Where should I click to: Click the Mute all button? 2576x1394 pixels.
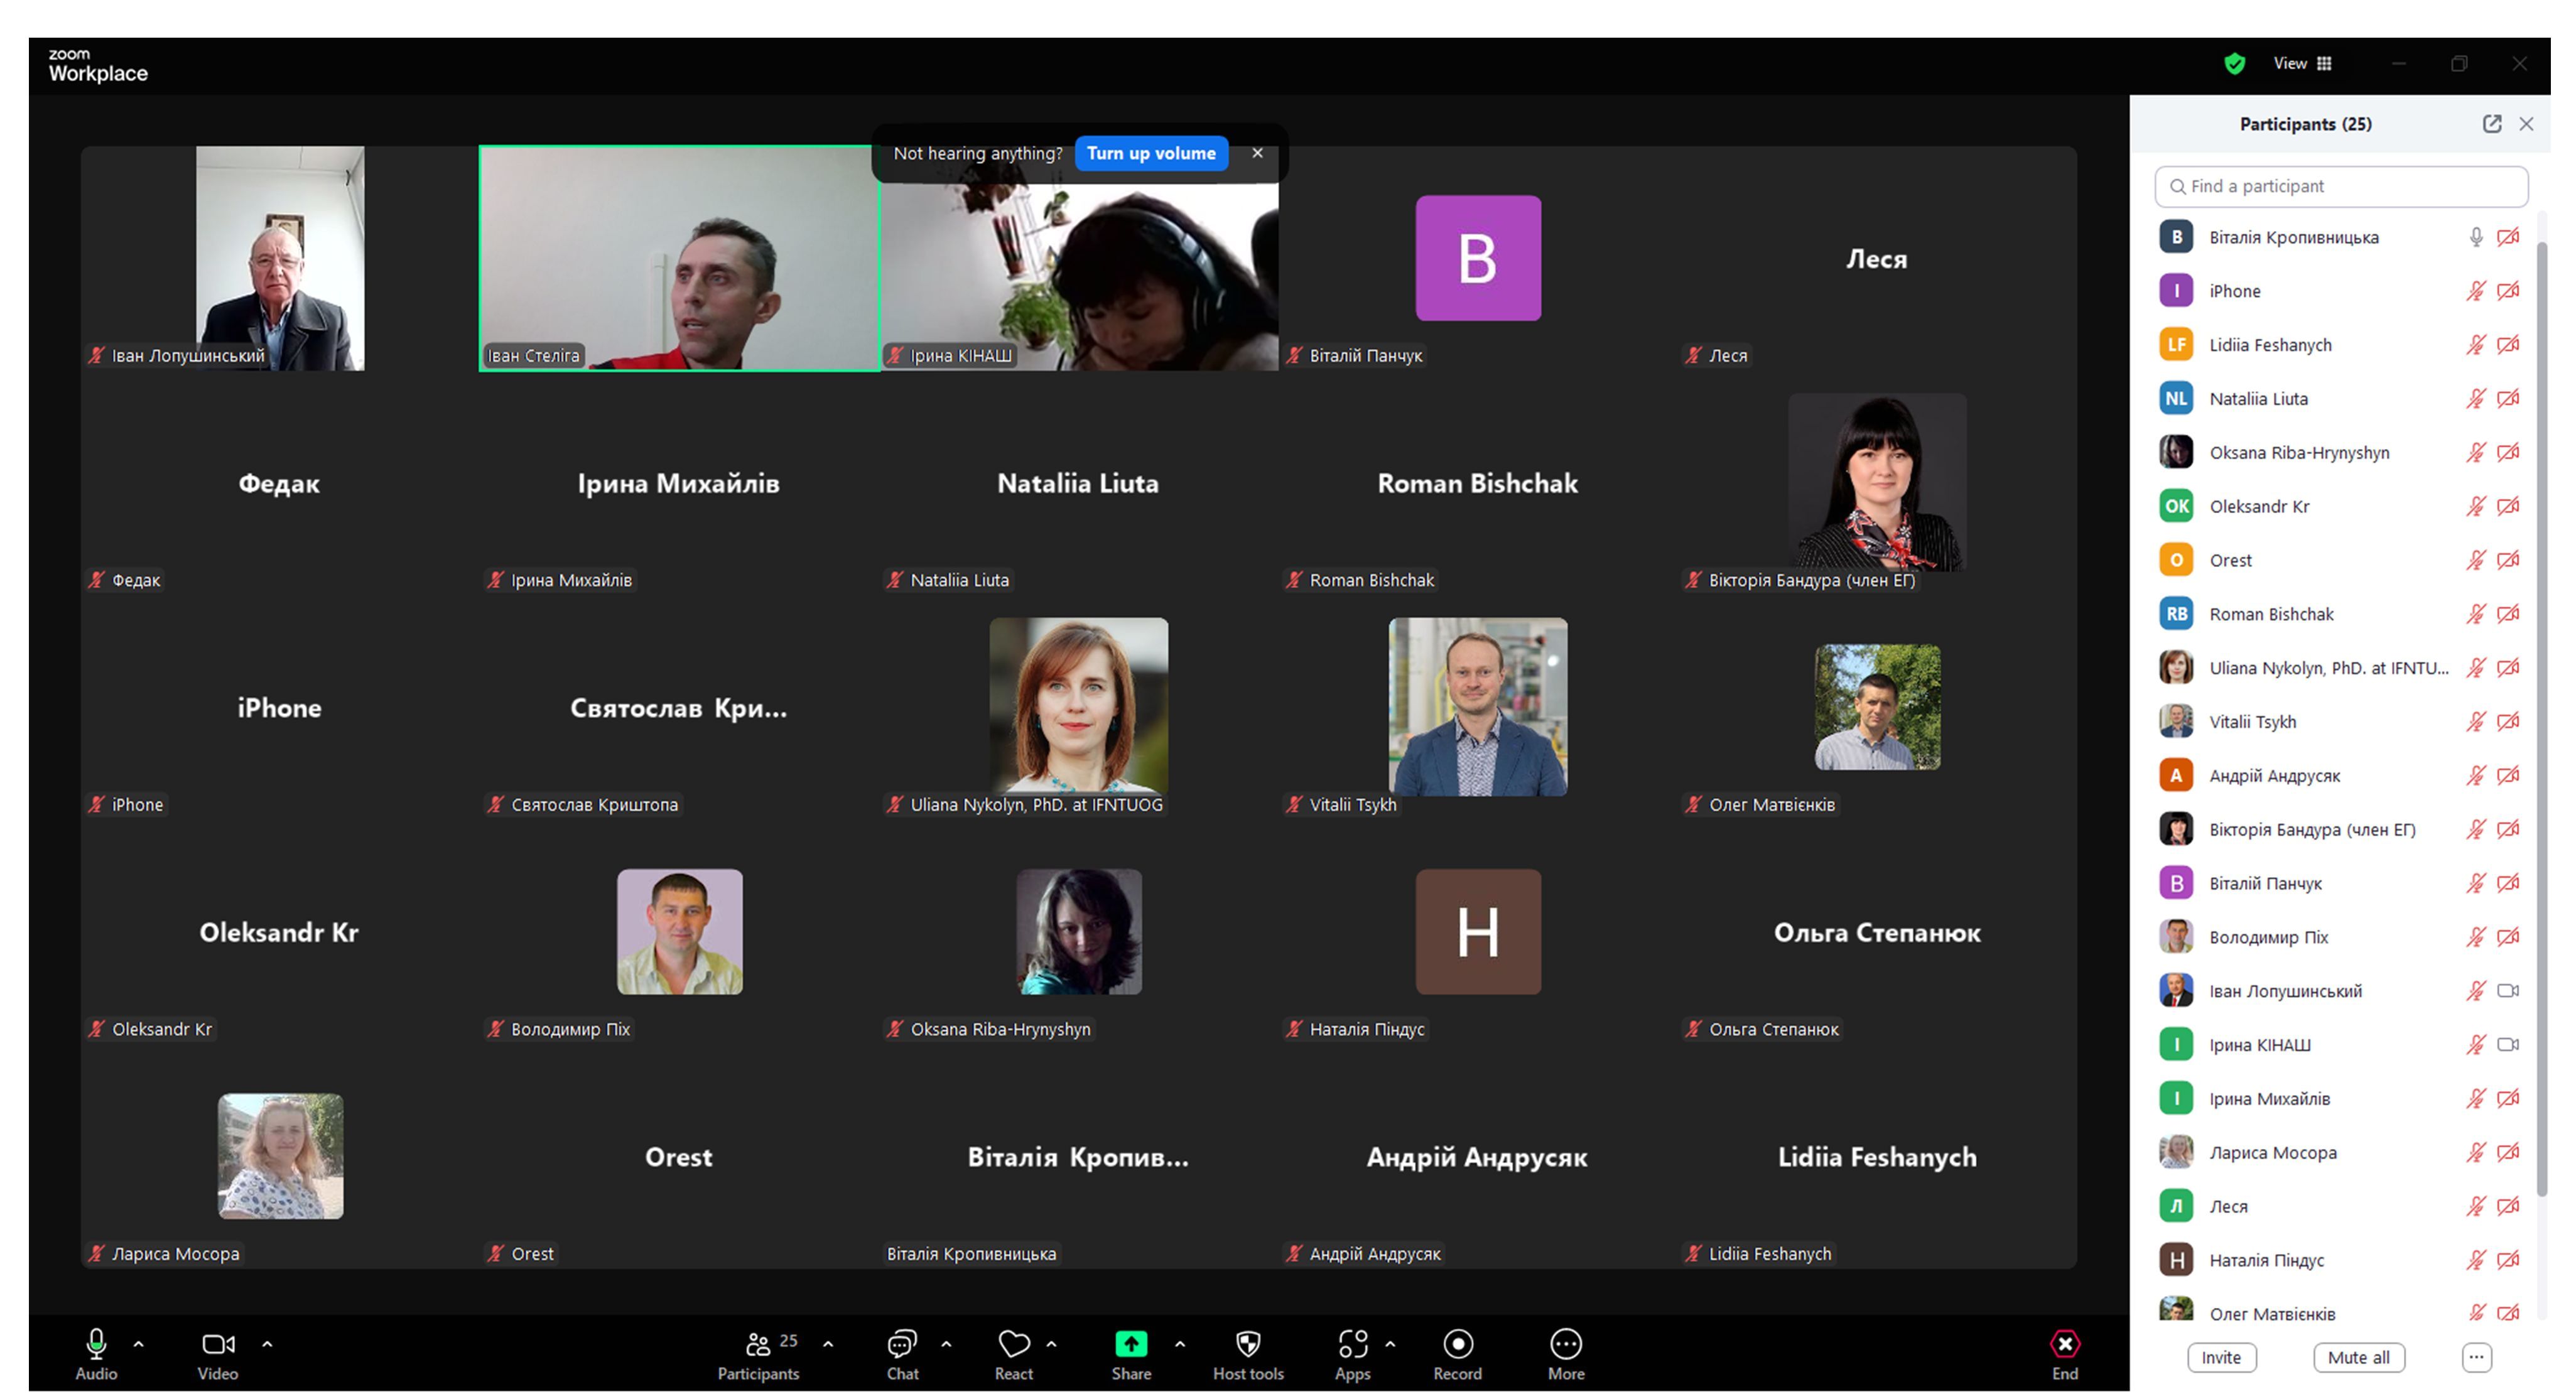(x=2358, y=1358)
